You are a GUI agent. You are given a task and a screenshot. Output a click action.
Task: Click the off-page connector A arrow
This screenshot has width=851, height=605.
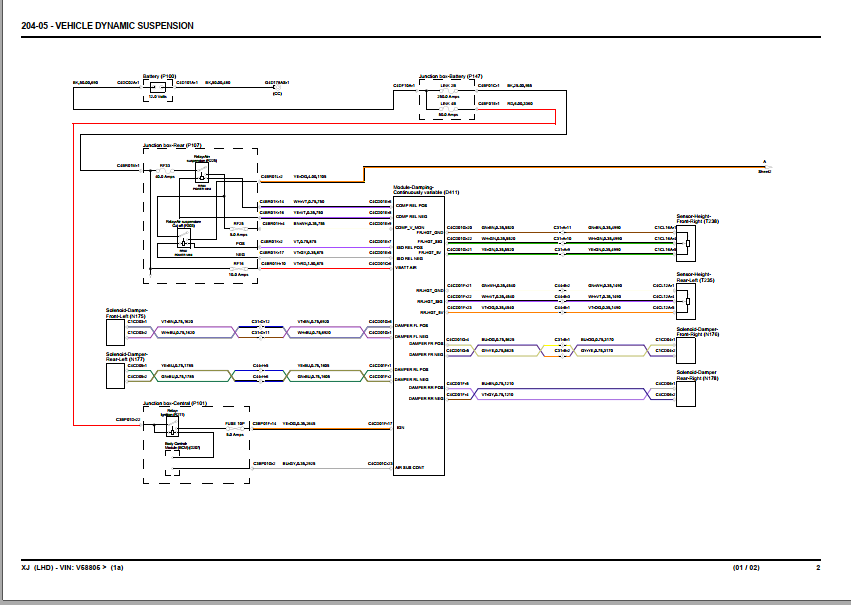pyautogui.click(x=765, y=167)
